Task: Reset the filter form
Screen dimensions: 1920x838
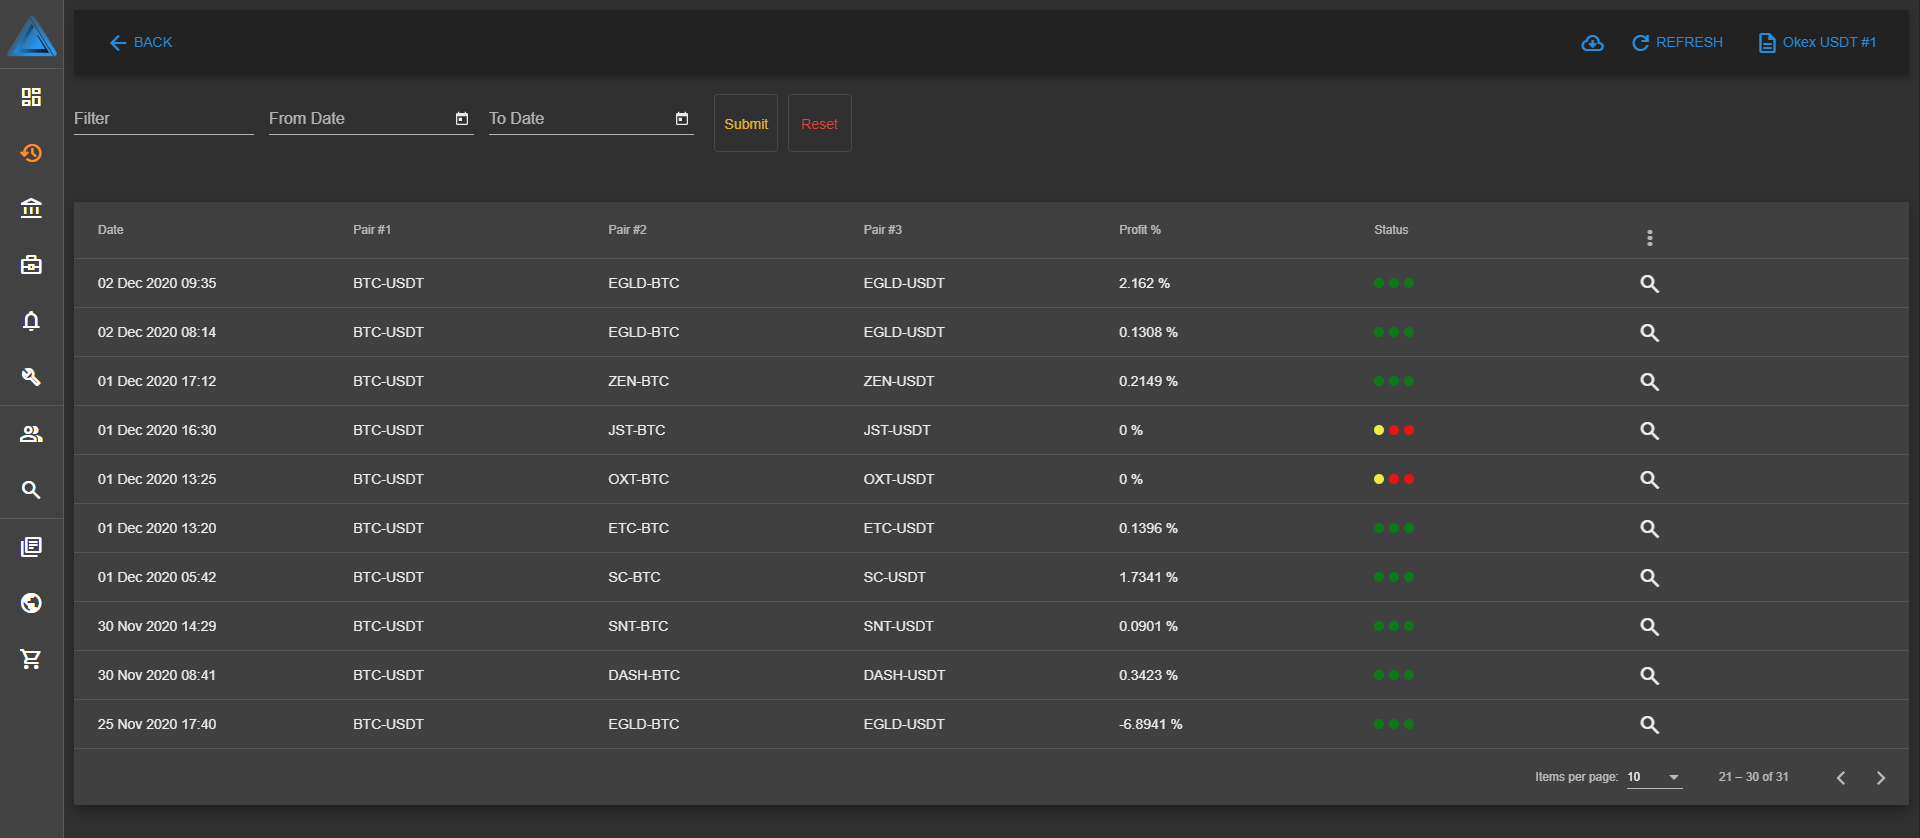Action: tap(819, 123)
